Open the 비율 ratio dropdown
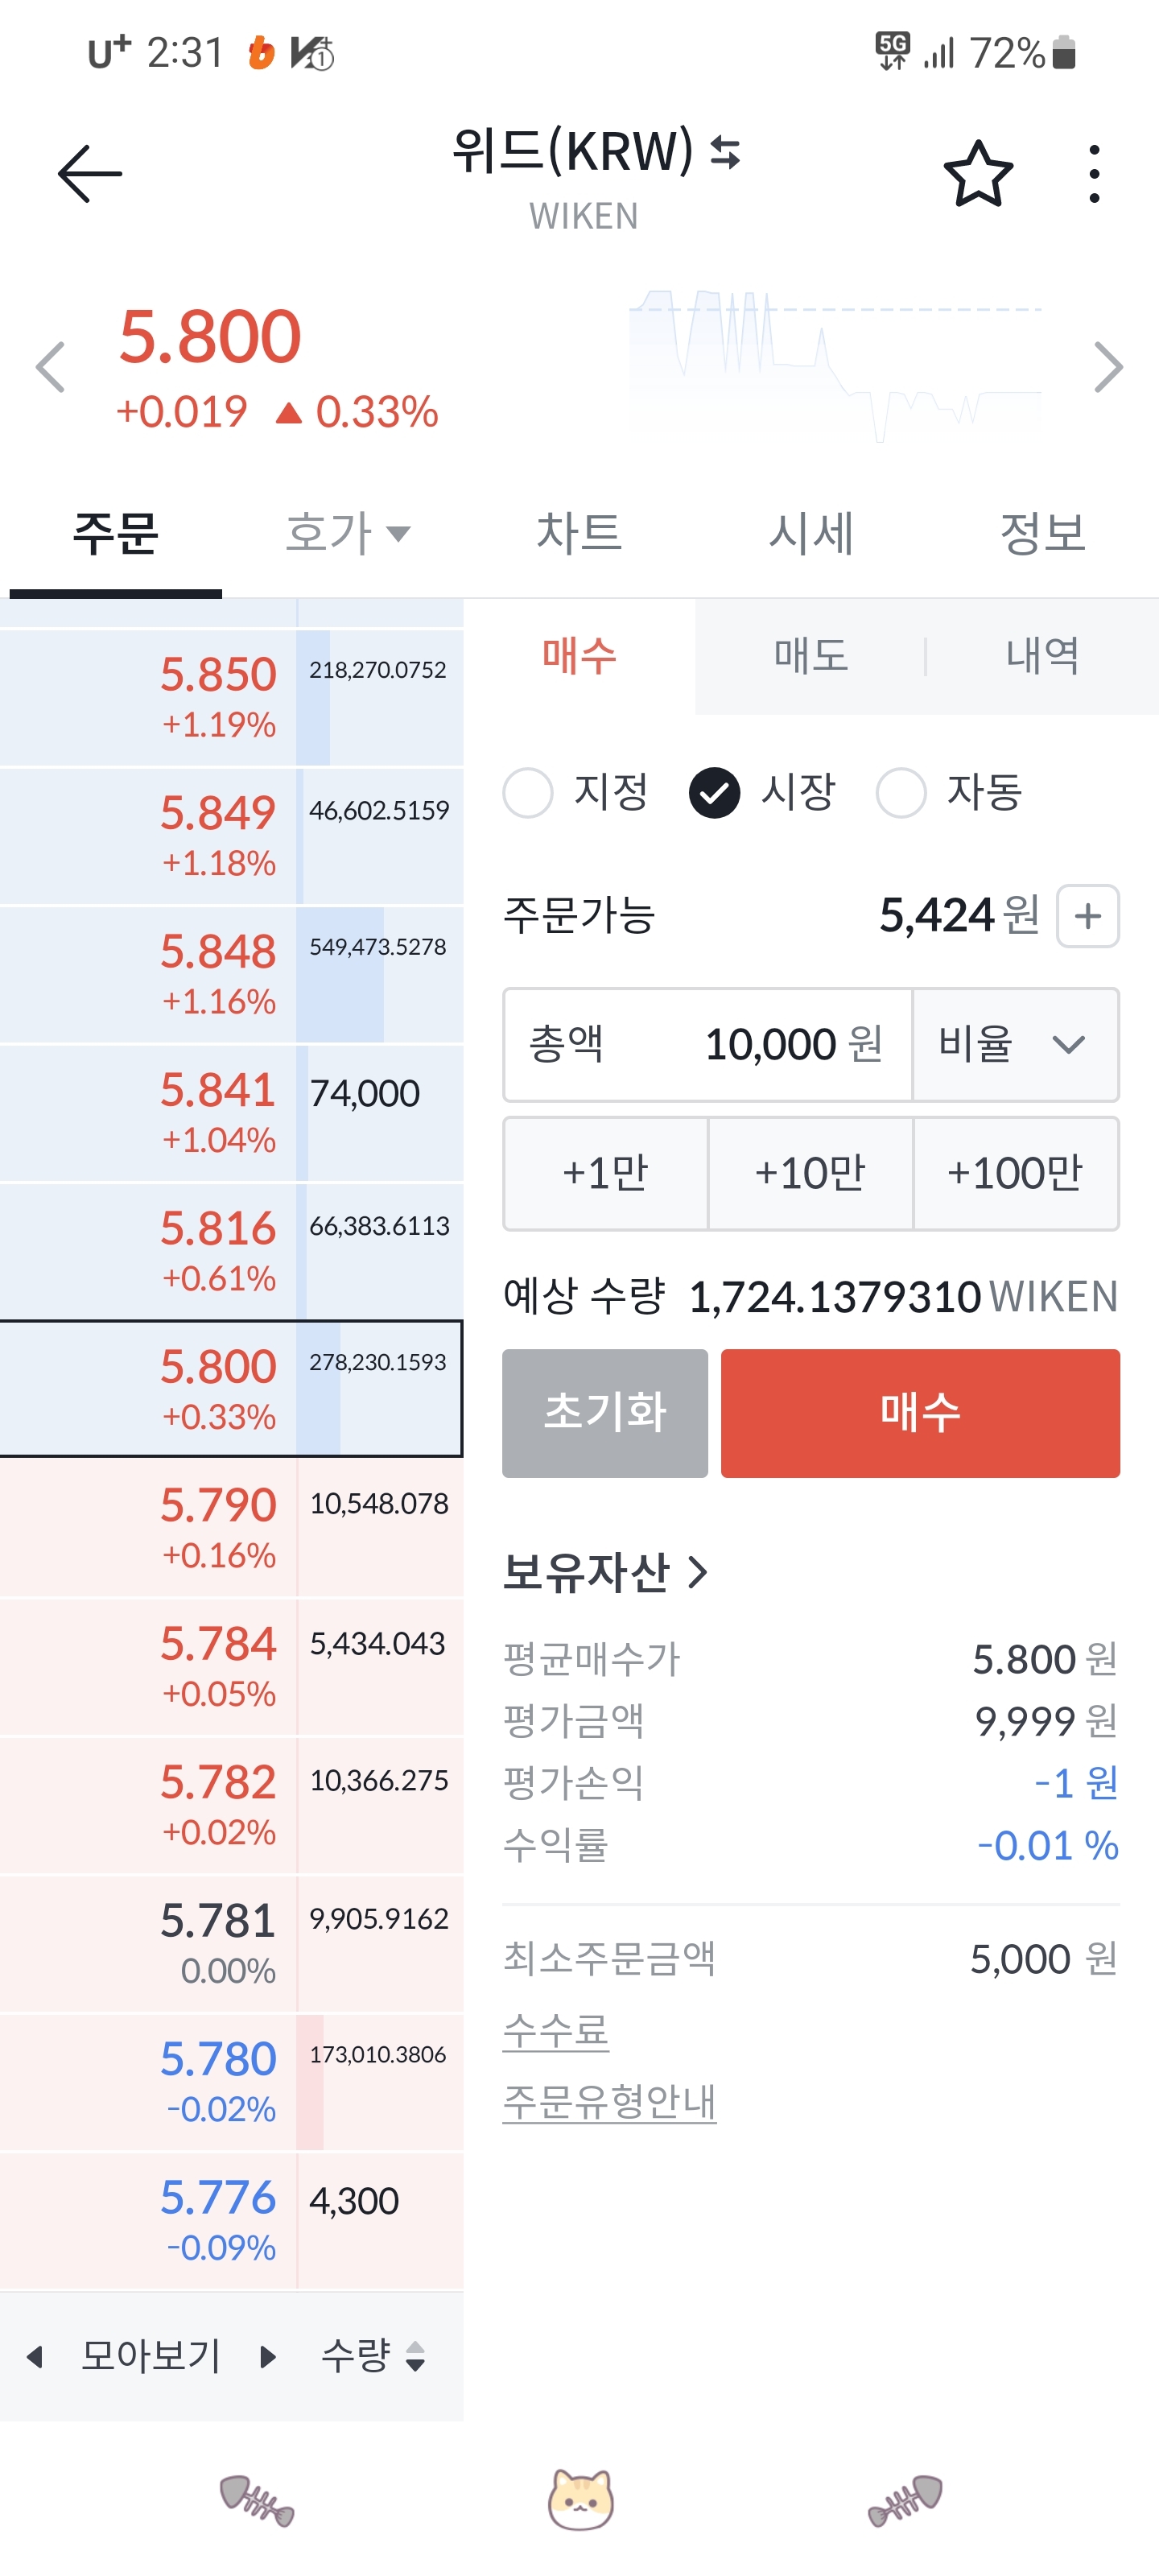 coord(1014,1045)
